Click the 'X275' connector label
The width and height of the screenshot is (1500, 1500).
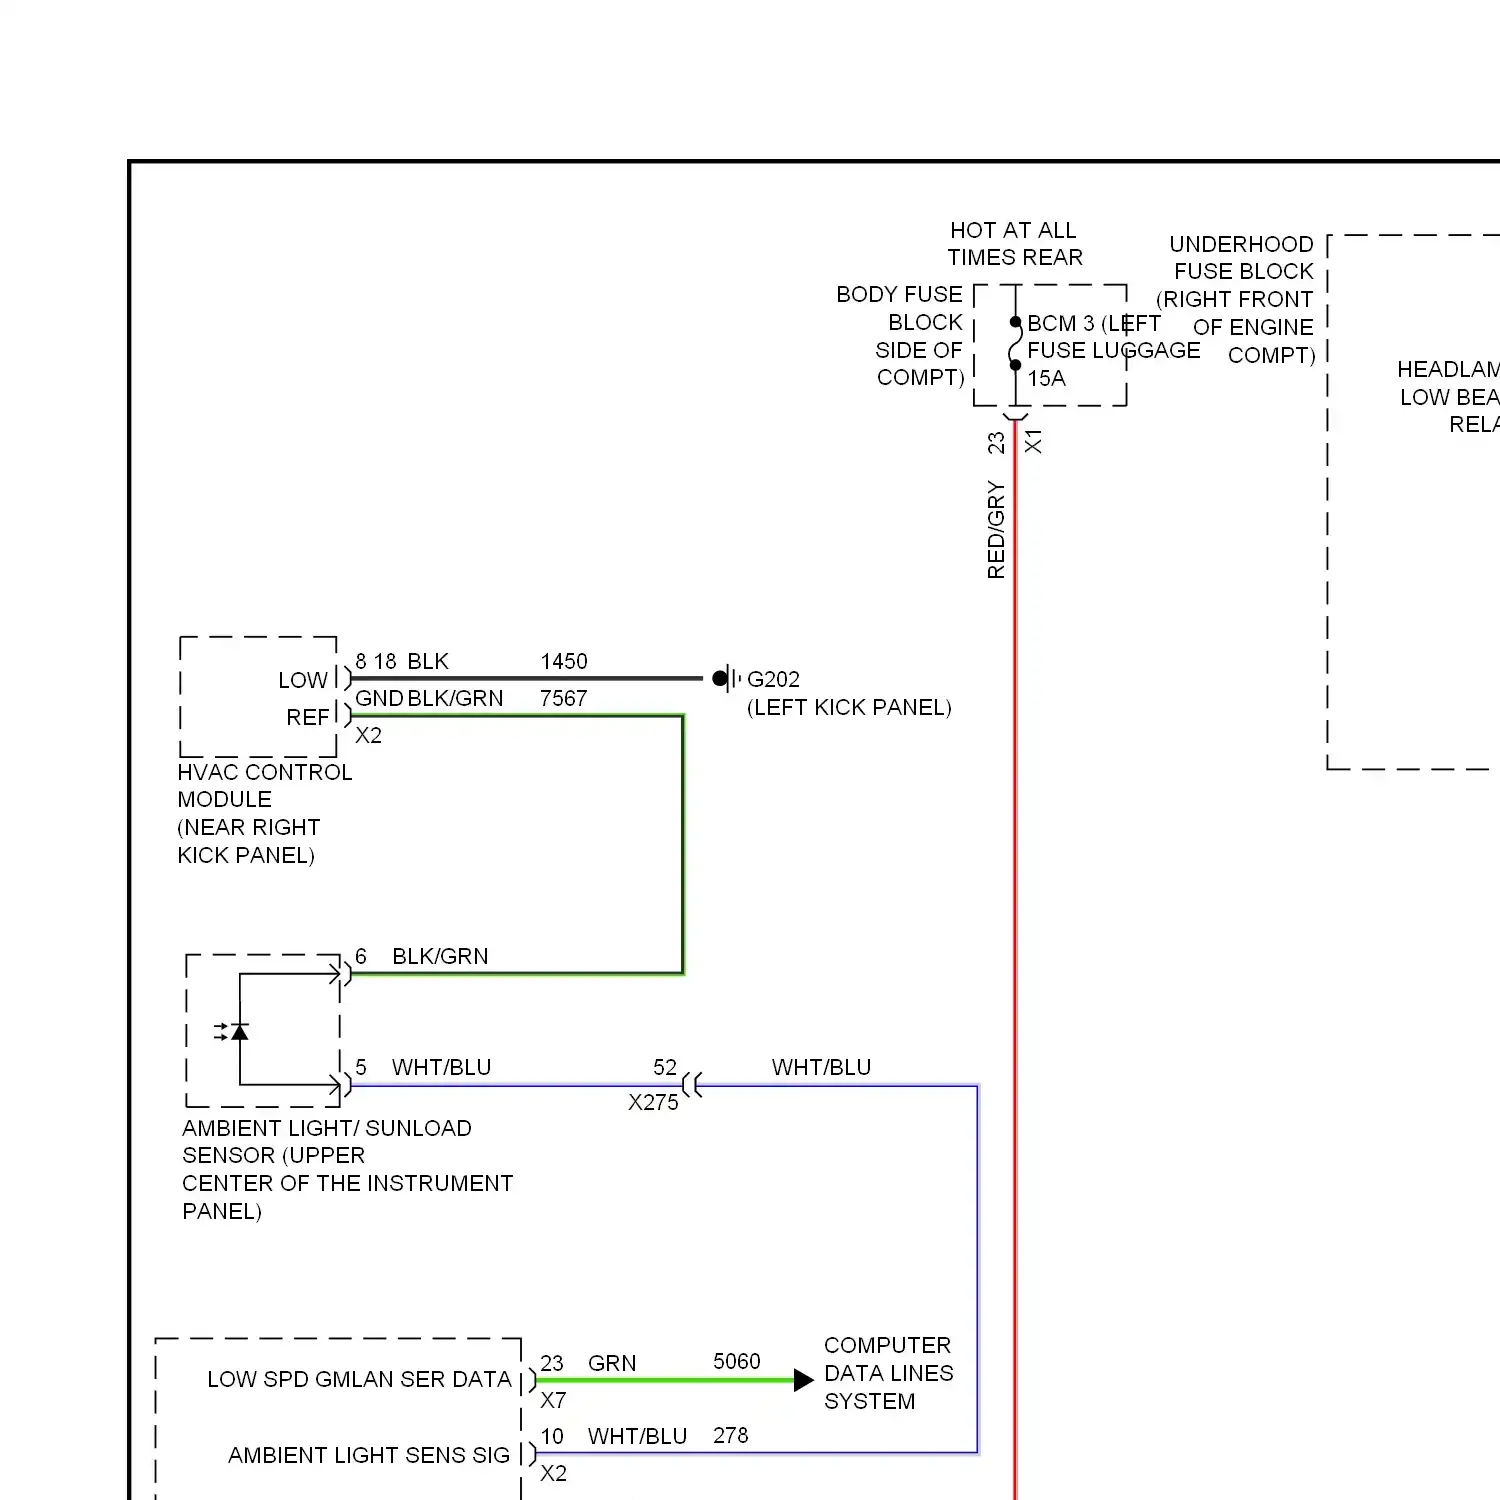point(653,1102)
